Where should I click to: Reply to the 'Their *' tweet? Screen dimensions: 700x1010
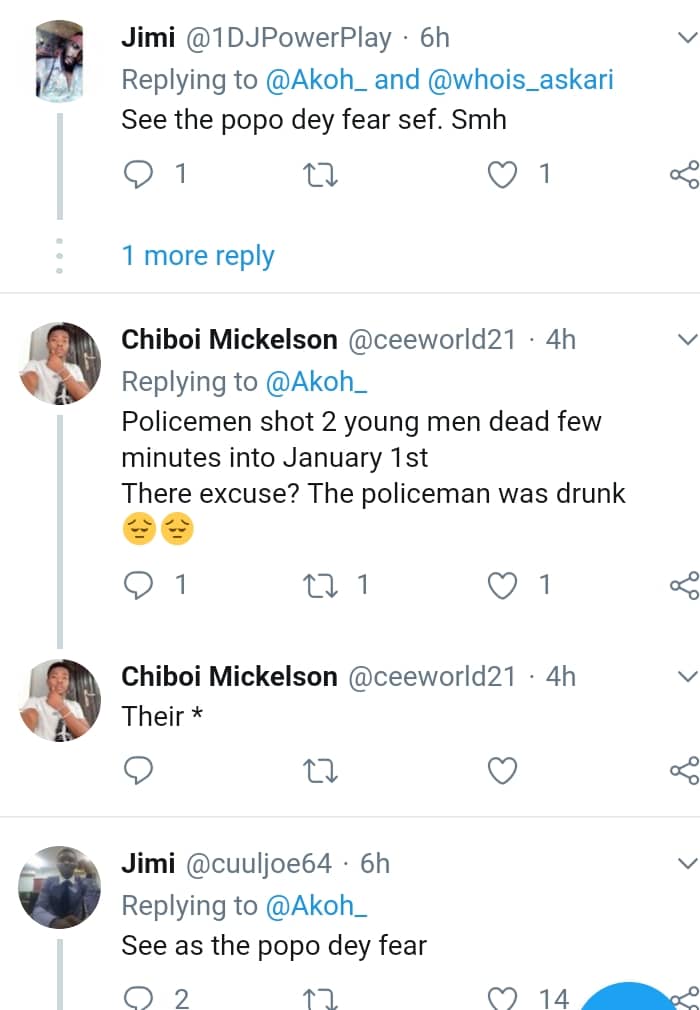click(x=138, y=771)
